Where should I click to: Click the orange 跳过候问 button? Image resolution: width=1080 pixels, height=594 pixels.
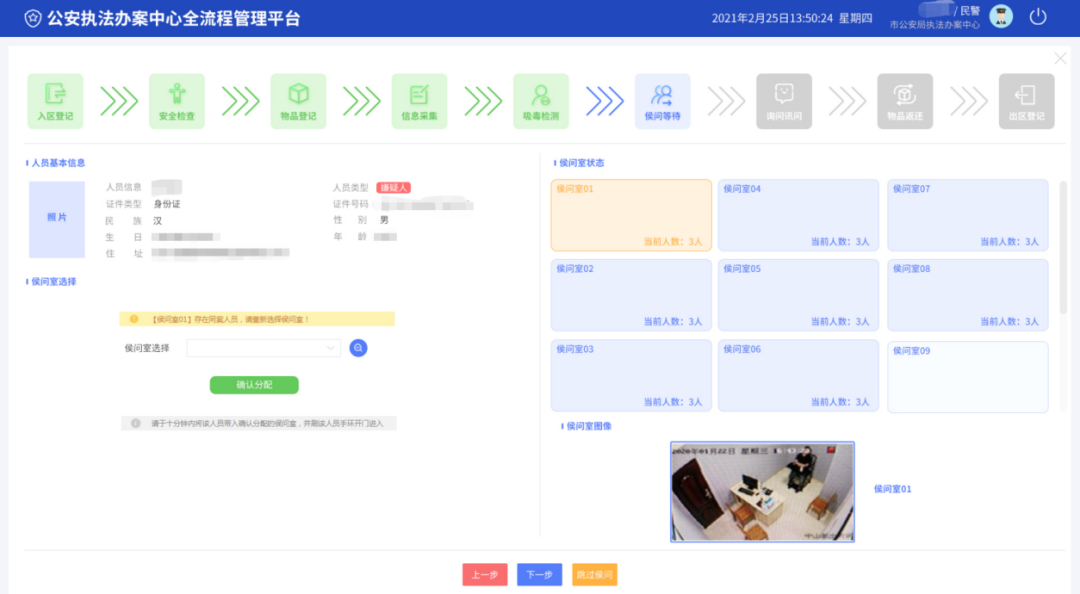click(x=594, y=575)
